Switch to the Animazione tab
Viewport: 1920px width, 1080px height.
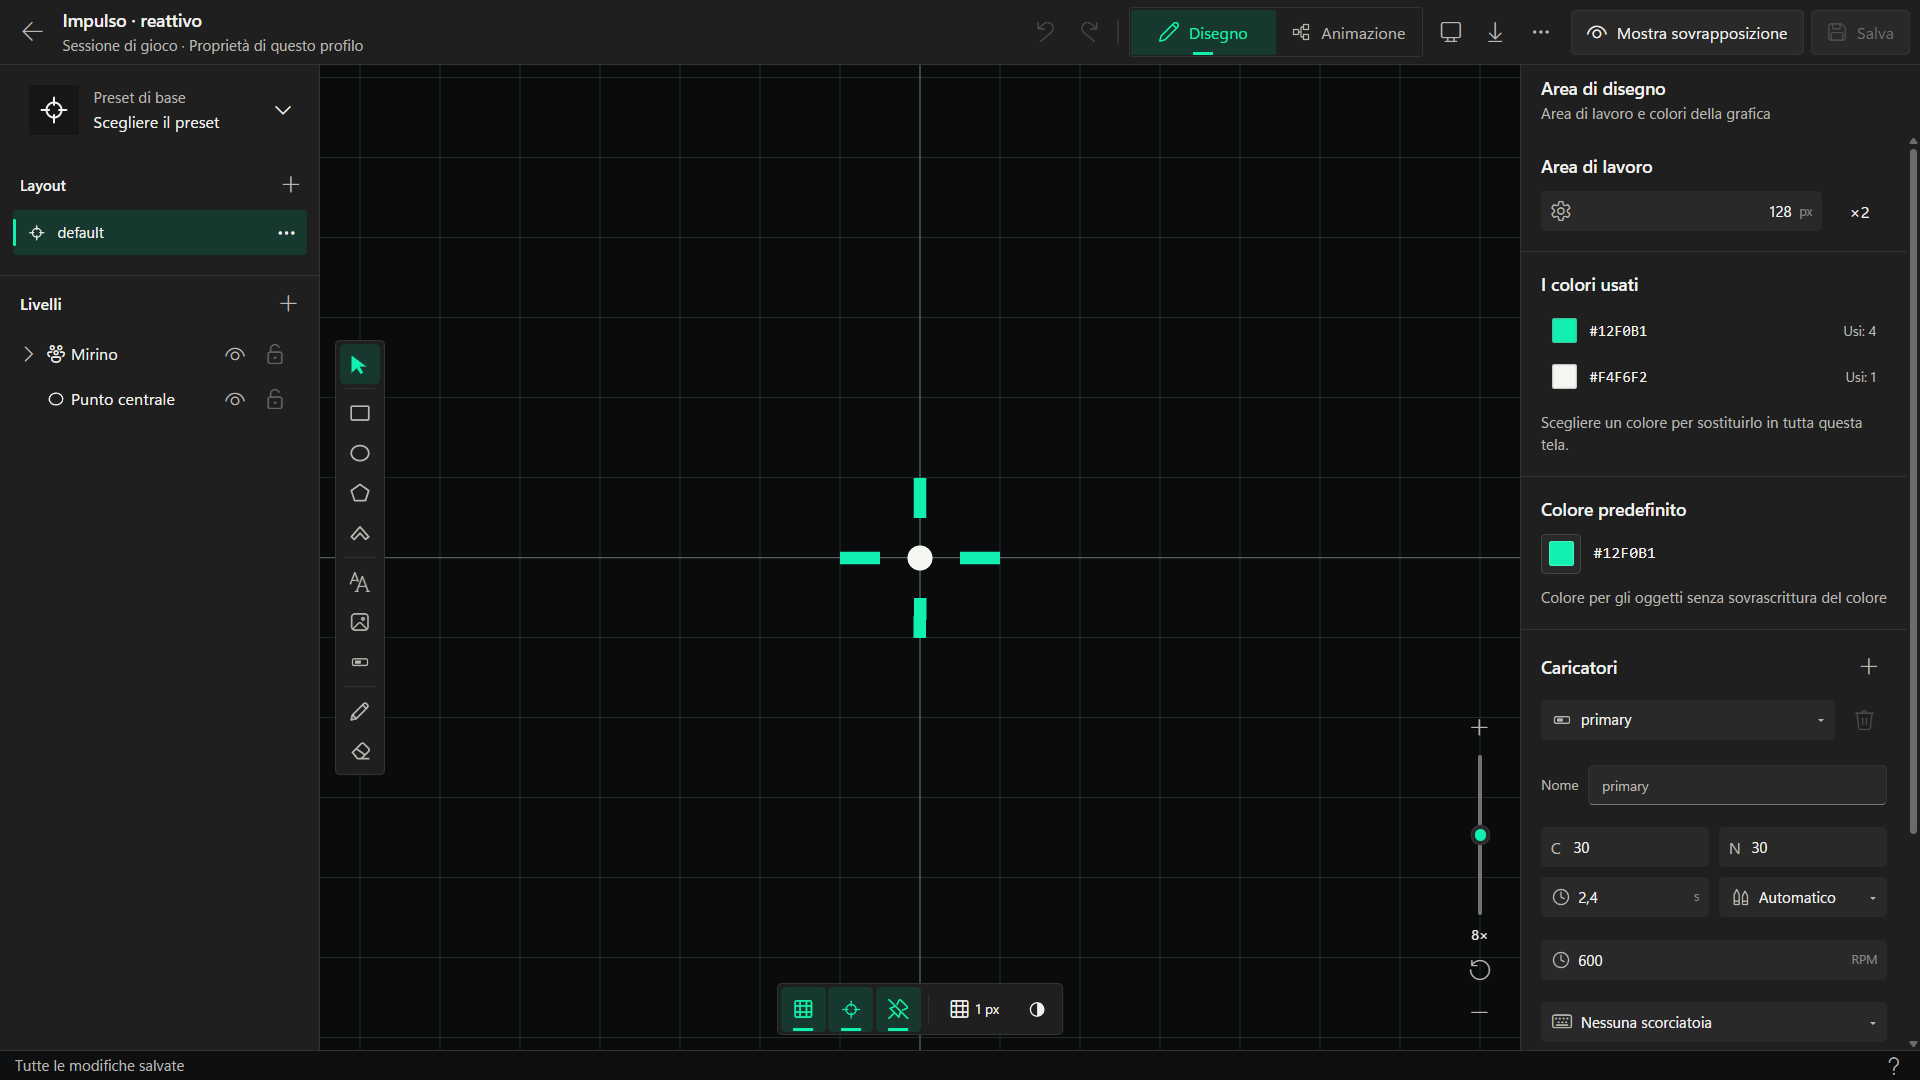tap(1348, 33)
